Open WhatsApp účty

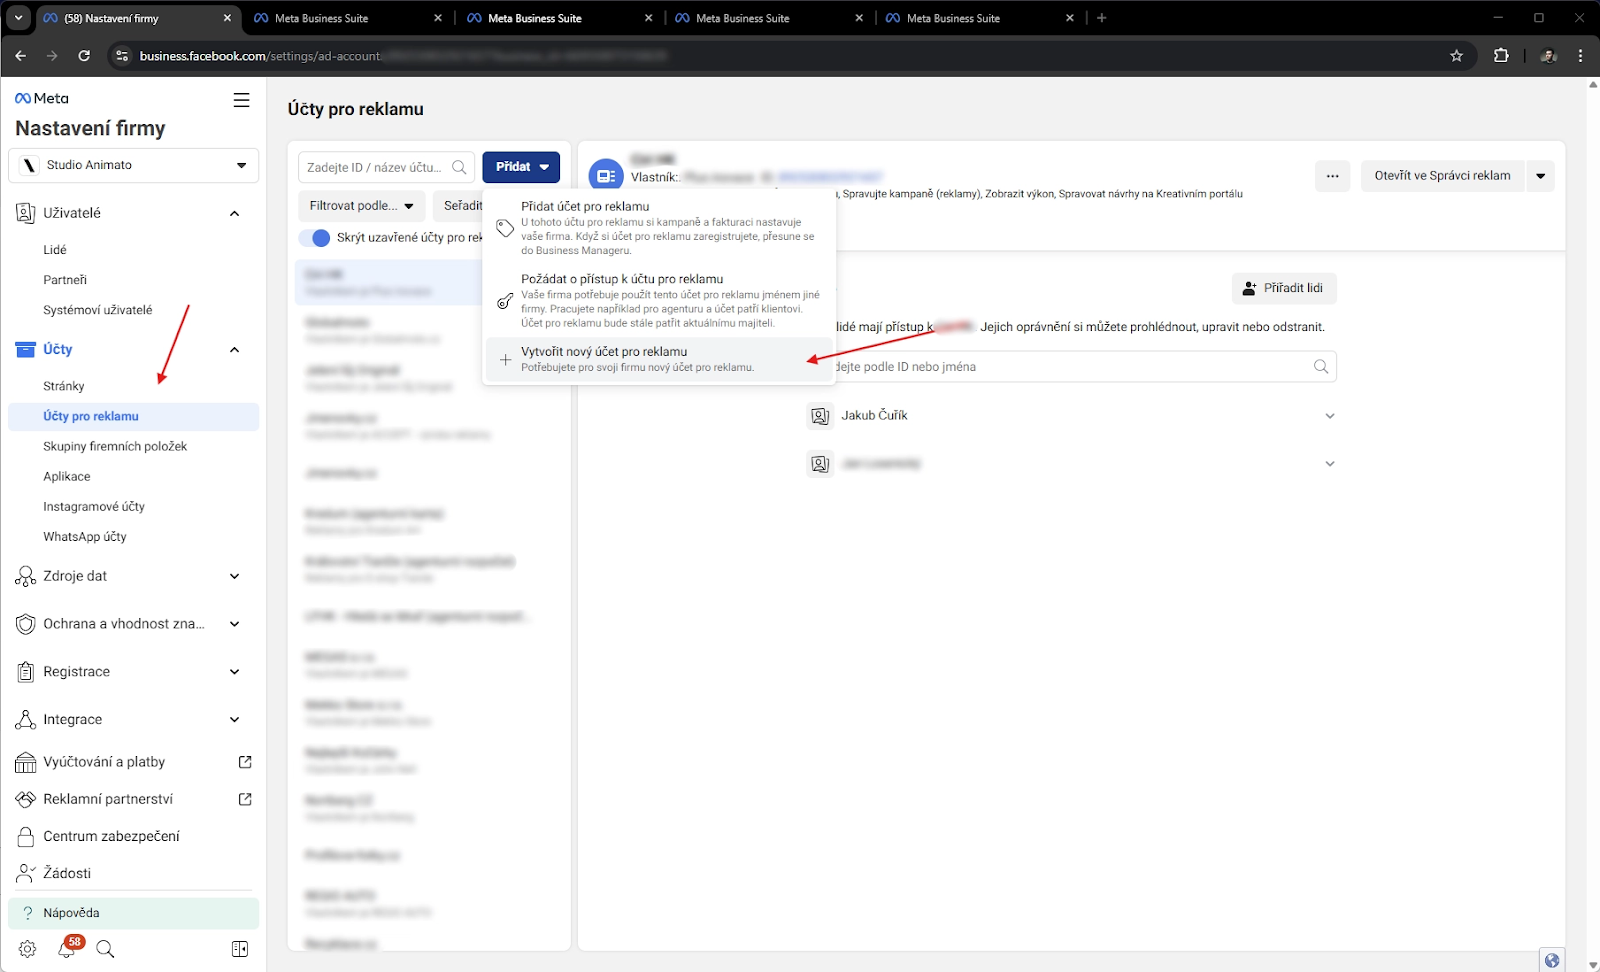(85, 536)
